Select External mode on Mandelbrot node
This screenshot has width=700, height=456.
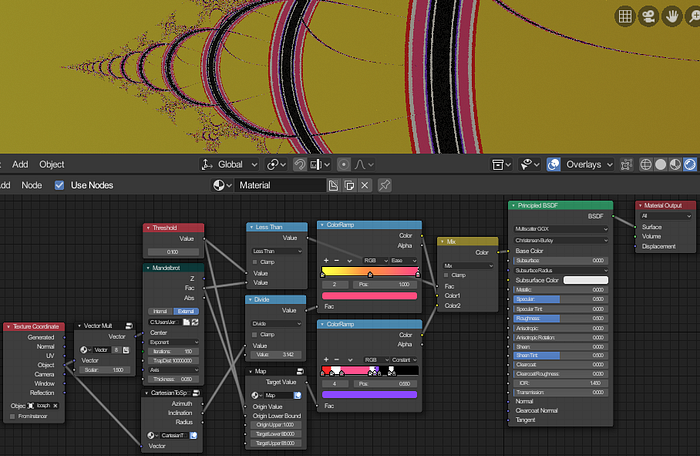click(x=186, y=311)
